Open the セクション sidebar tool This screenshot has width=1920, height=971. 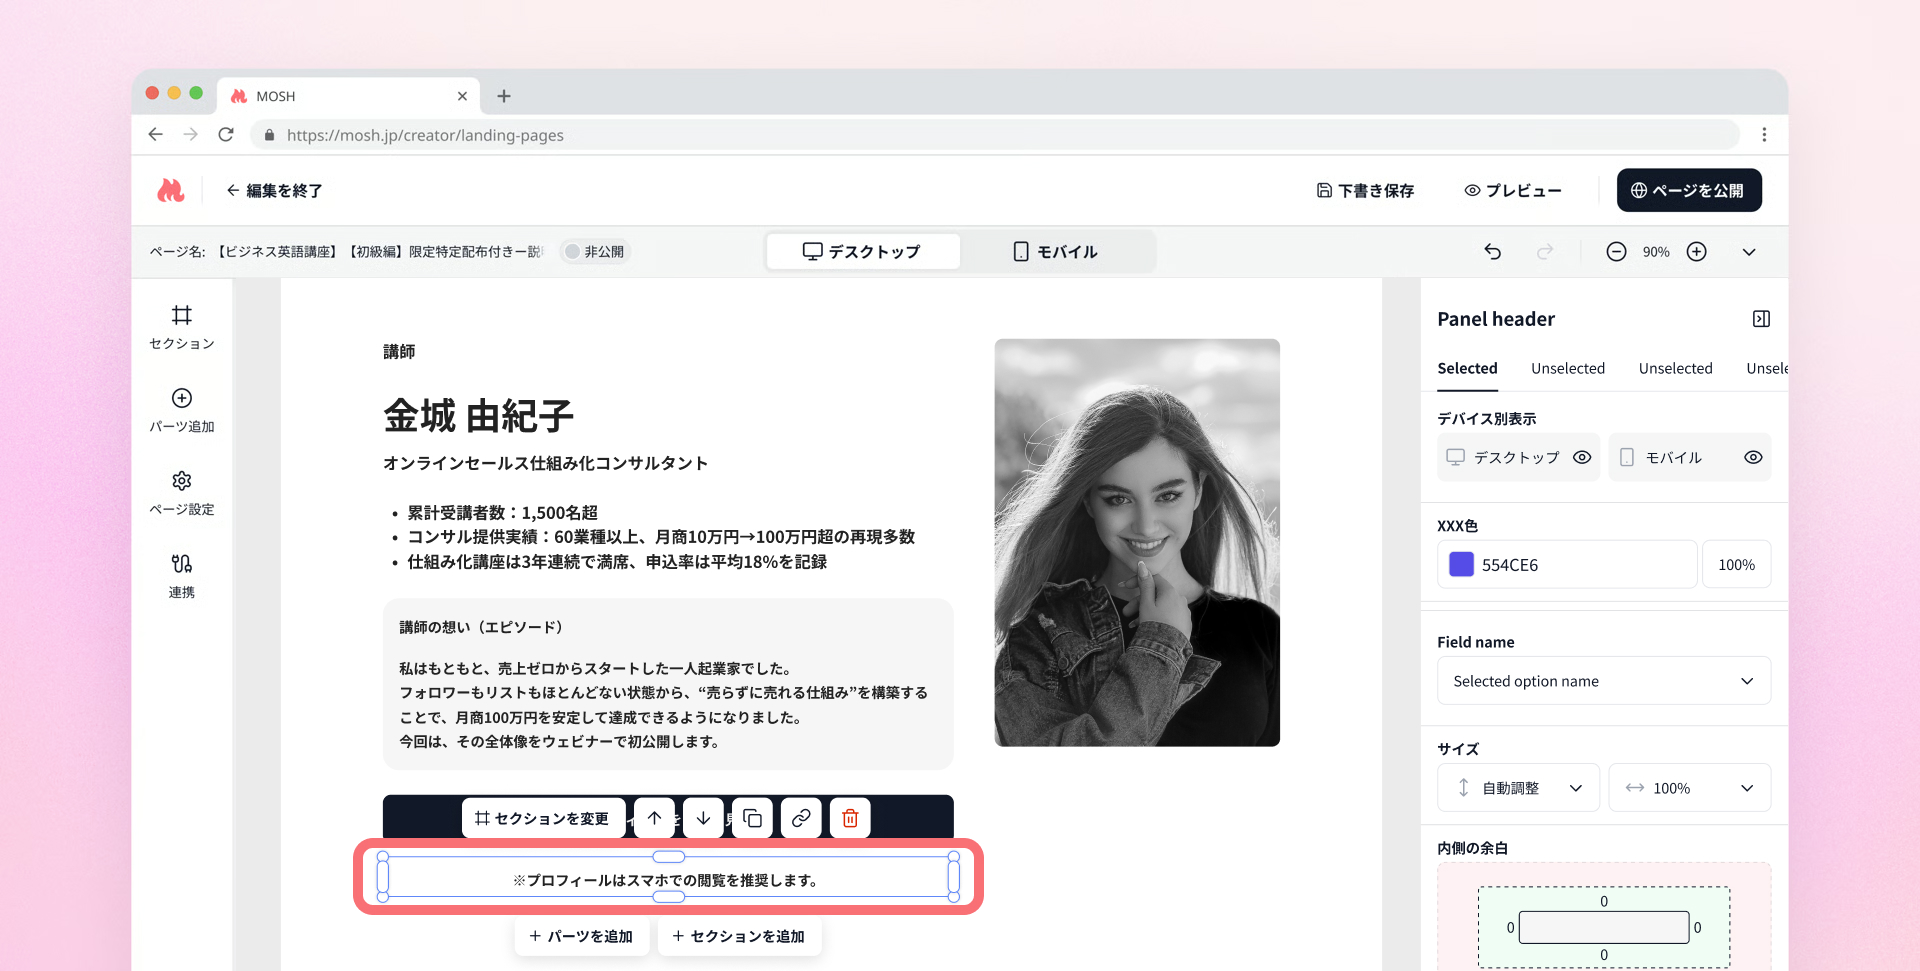[x=181, y=327]
